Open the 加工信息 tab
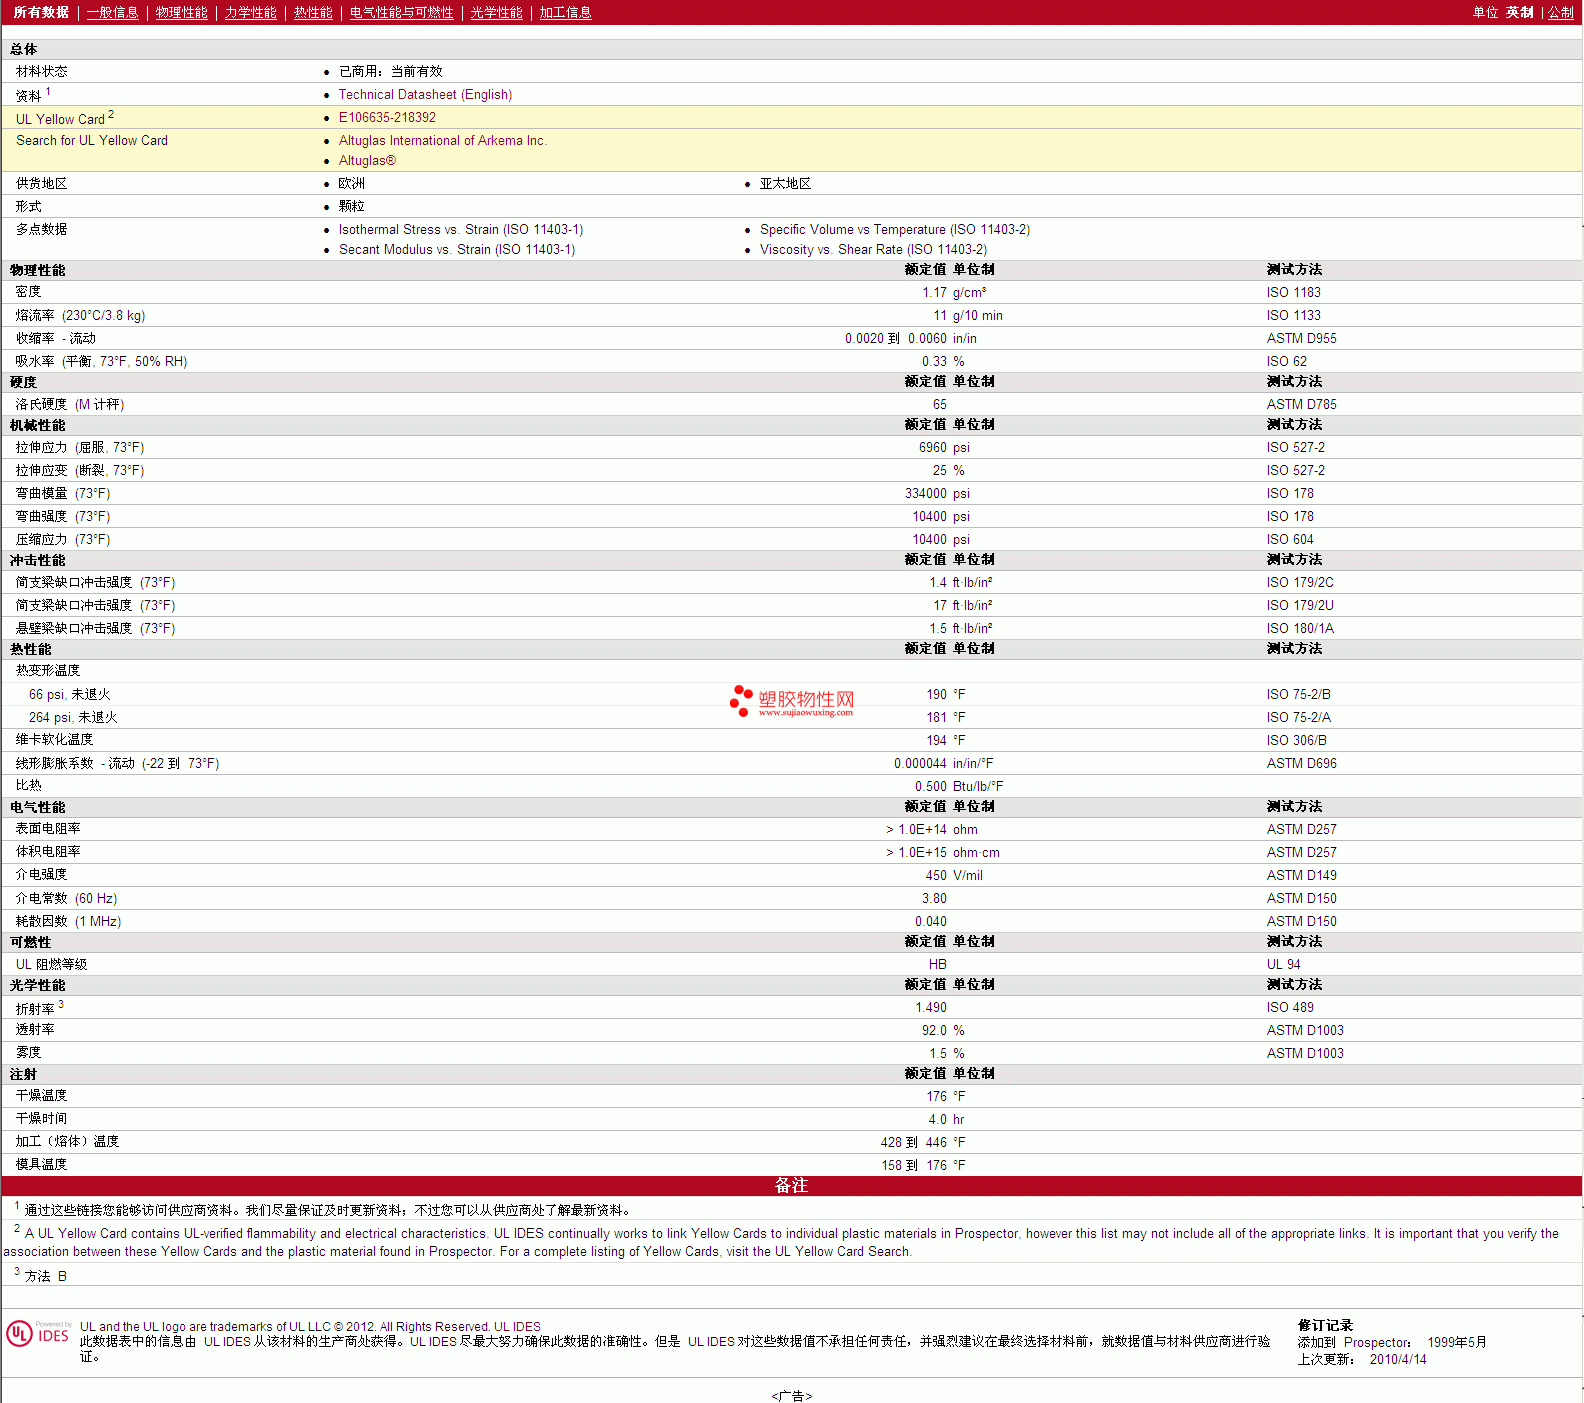This screenshot has width=1584, height=1403. (x=565, y=12)
